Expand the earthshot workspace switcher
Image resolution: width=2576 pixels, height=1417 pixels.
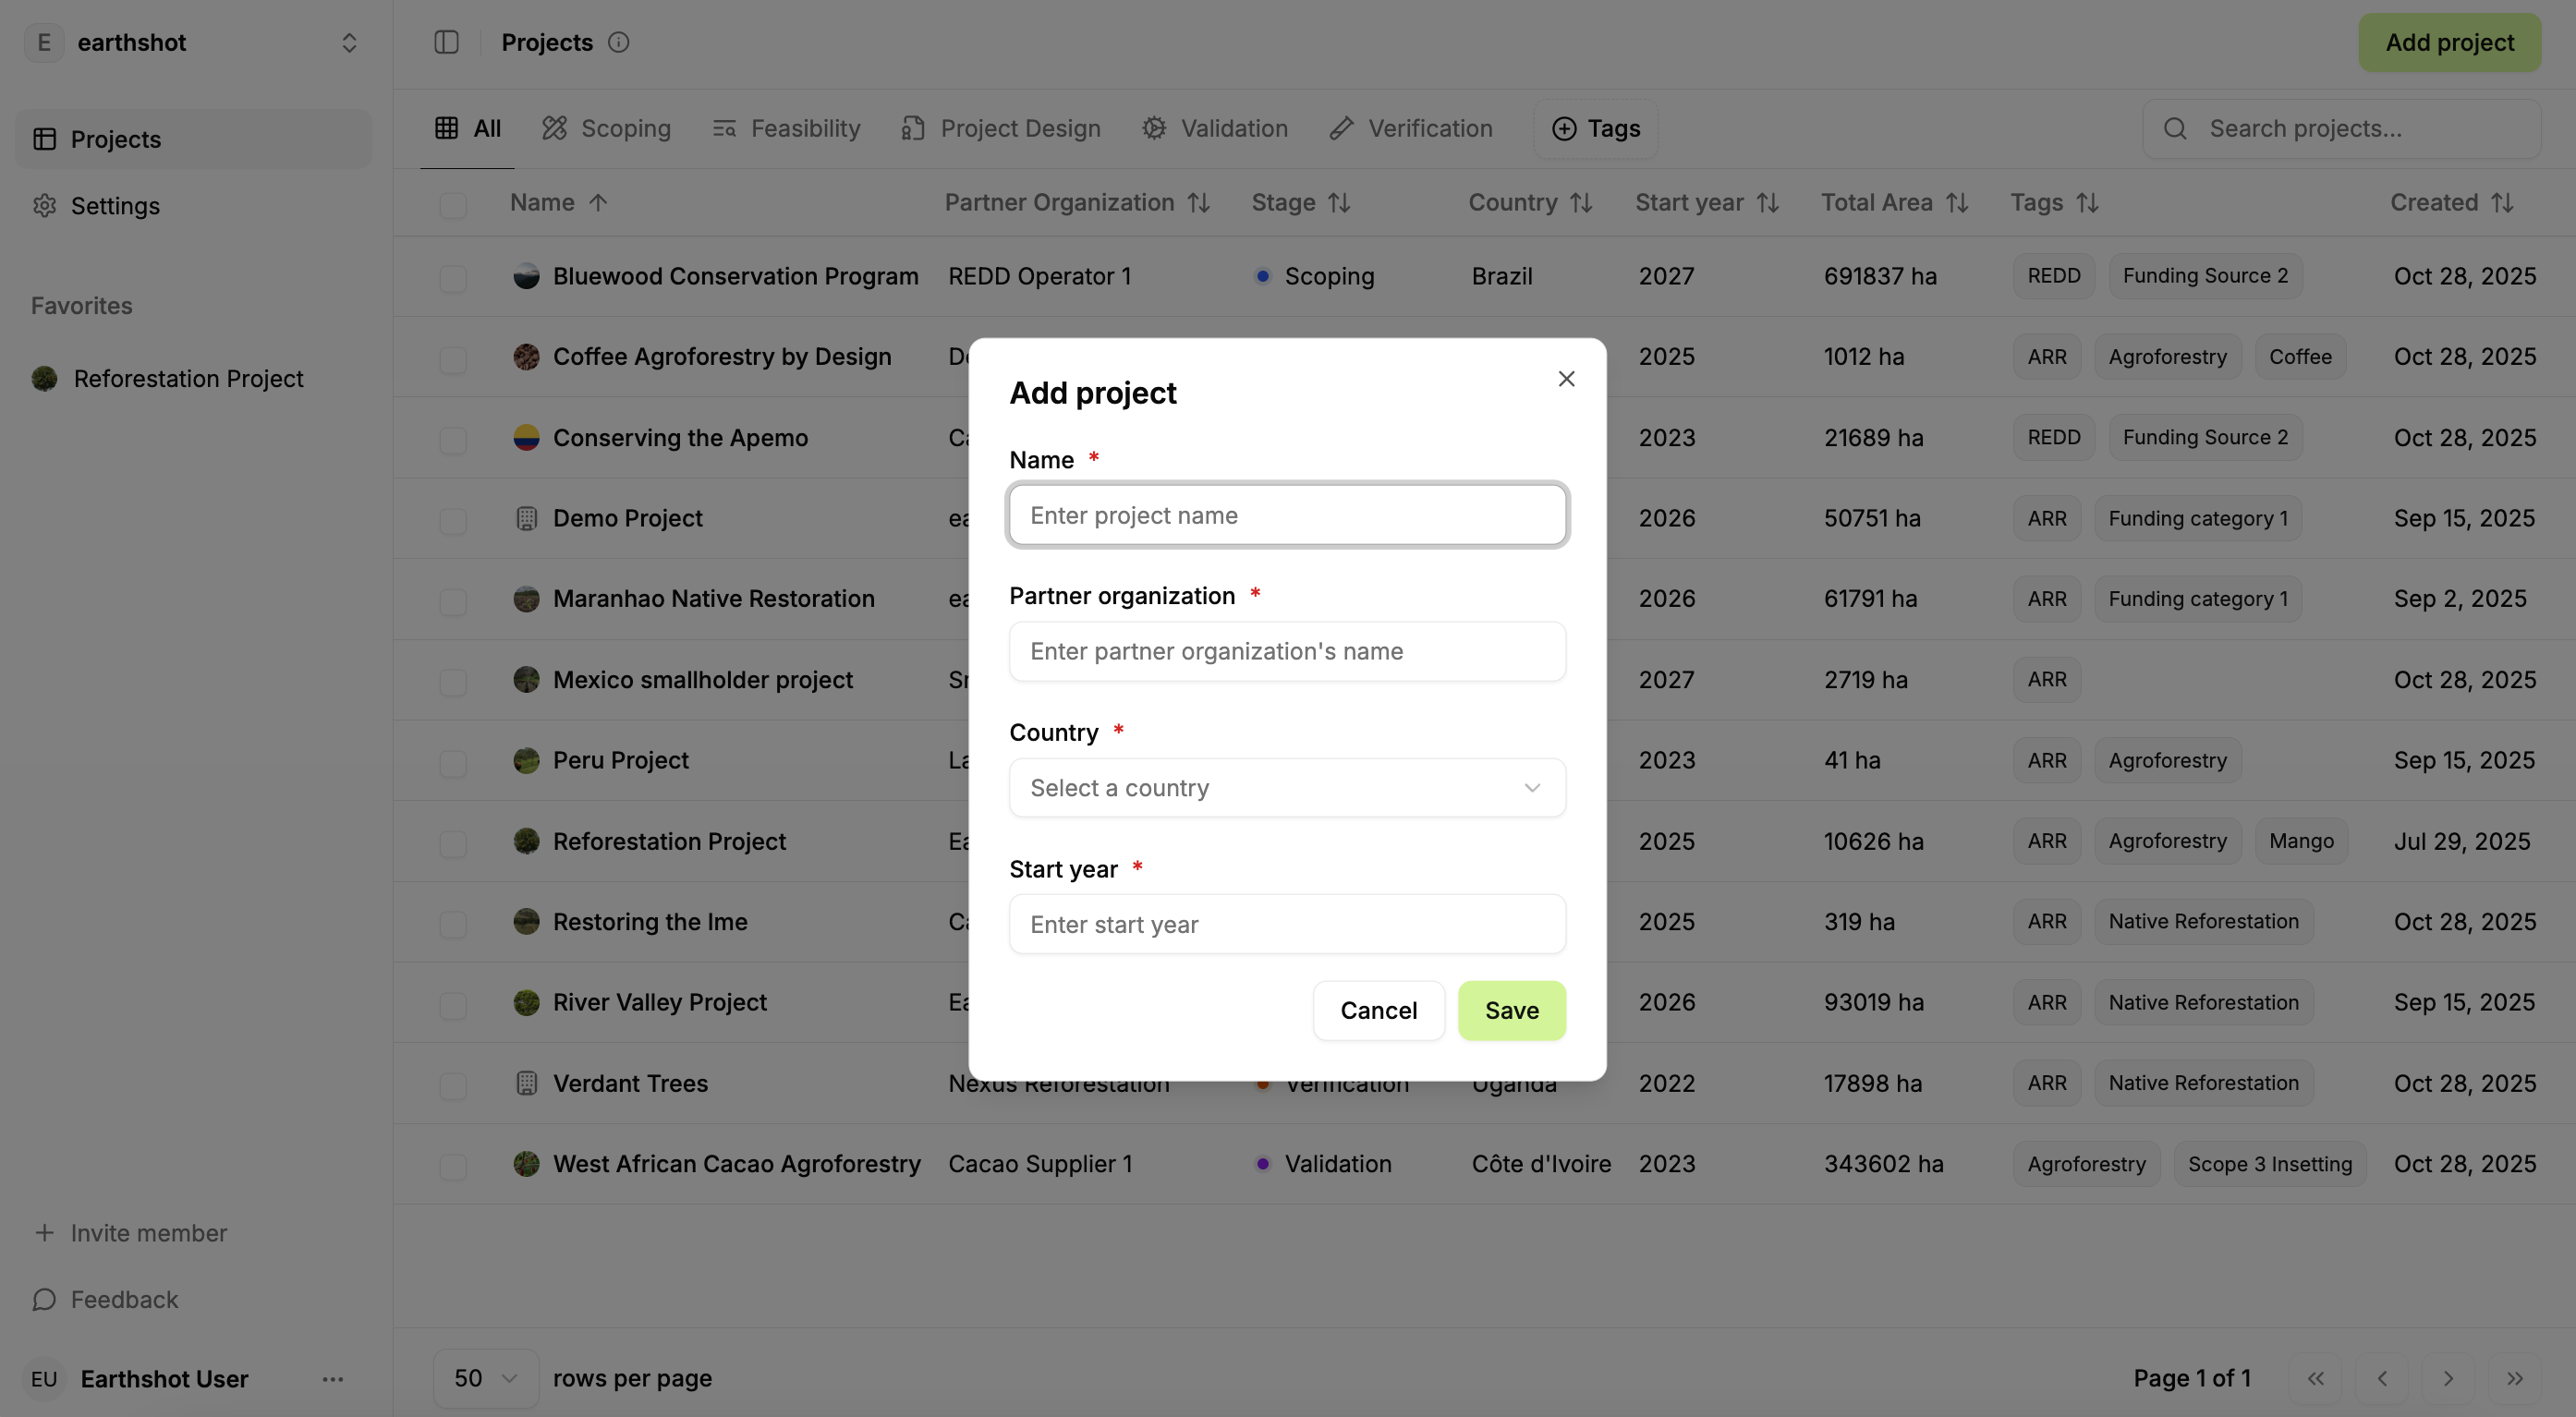pos(349,42)
